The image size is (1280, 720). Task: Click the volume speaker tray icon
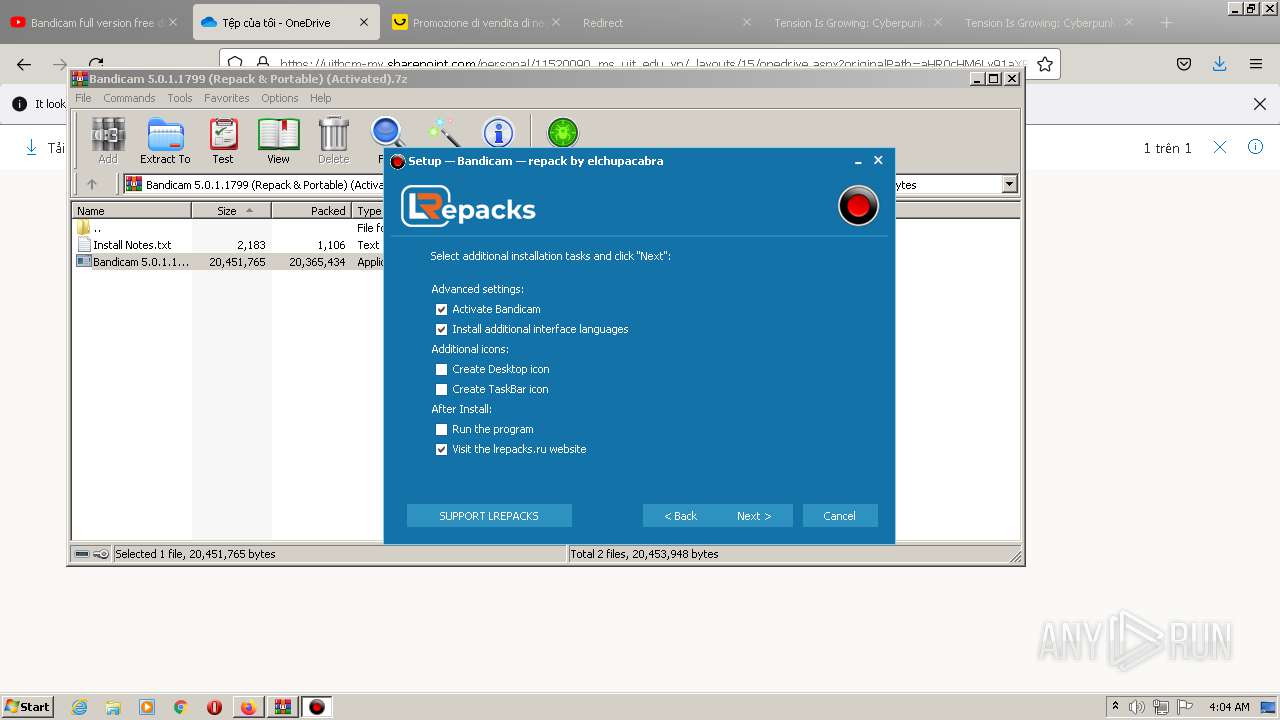(x=1137, y=707)
